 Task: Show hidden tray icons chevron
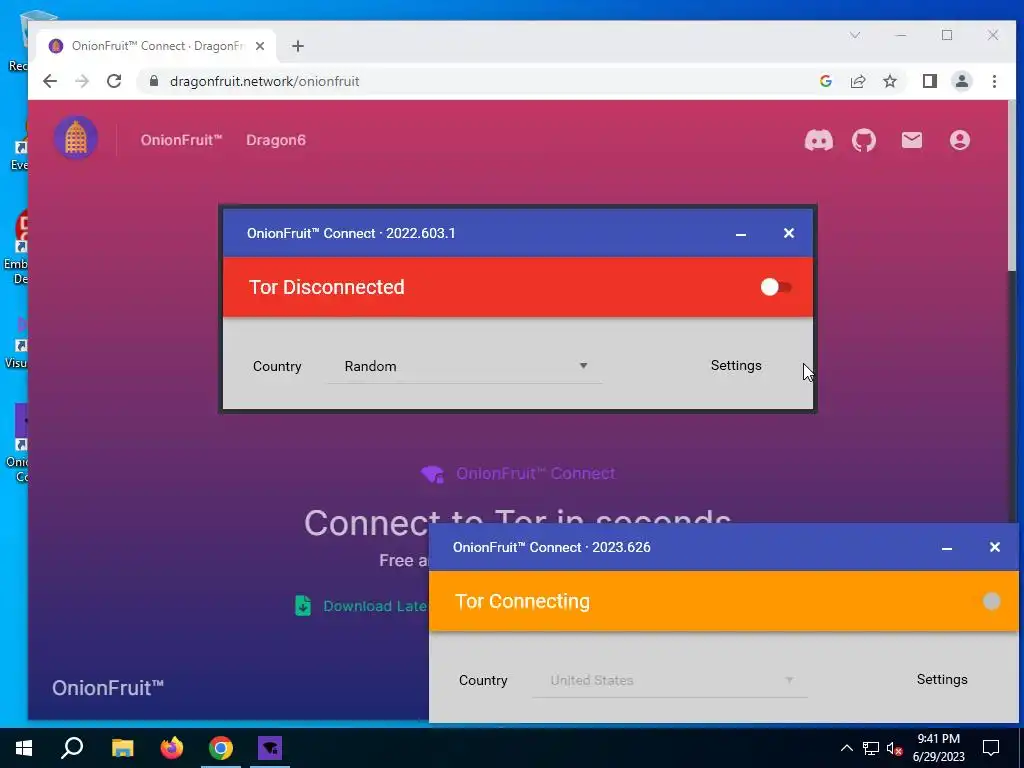(x=846, y=748)
